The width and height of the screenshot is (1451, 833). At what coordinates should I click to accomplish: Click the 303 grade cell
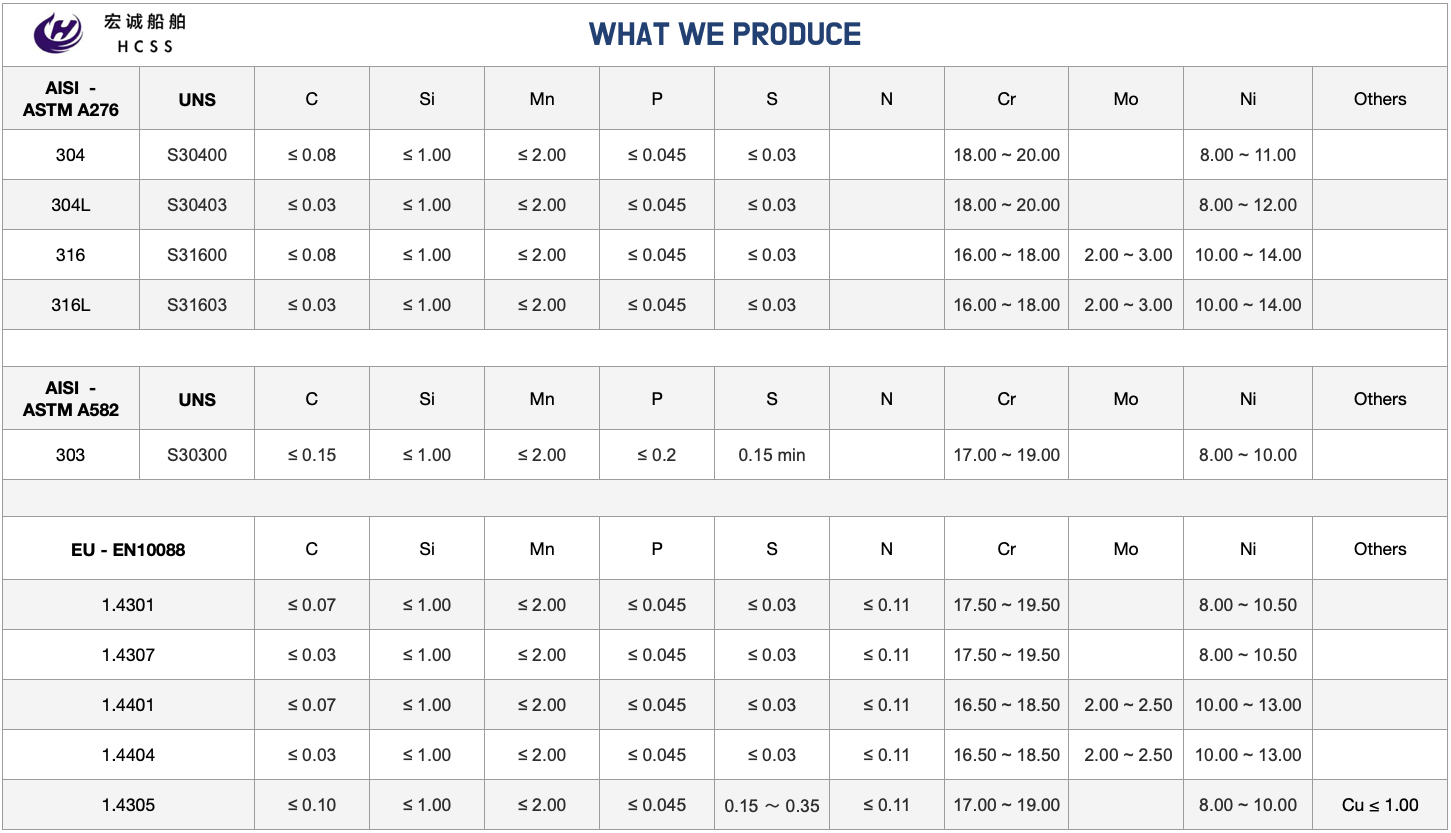[x=71, y=455]
